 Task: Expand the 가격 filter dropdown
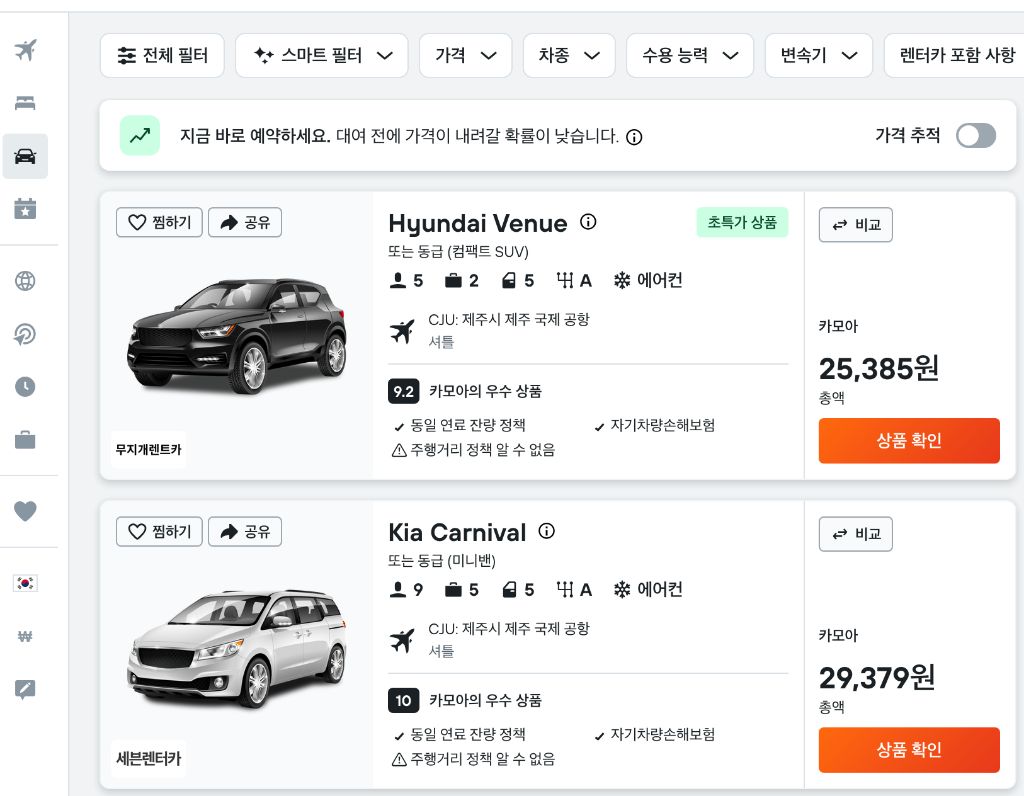point(465,56)
